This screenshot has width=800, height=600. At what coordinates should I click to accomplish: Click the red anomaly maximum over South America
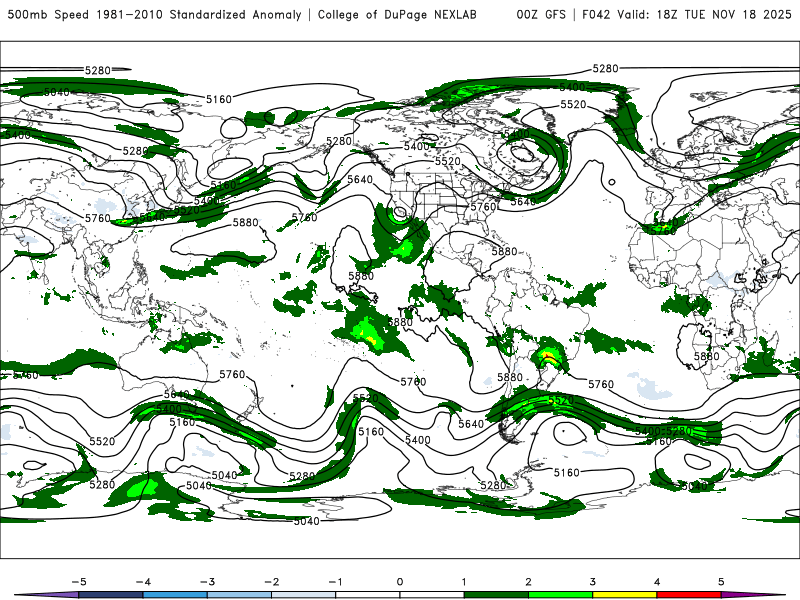tap(547, 355)
